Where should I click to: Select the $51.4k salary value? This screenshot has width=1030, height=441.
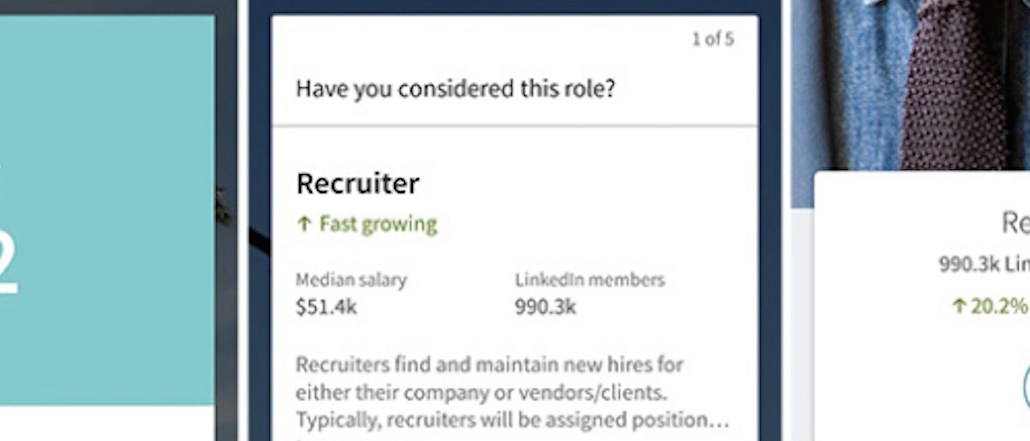coord(326,307)
